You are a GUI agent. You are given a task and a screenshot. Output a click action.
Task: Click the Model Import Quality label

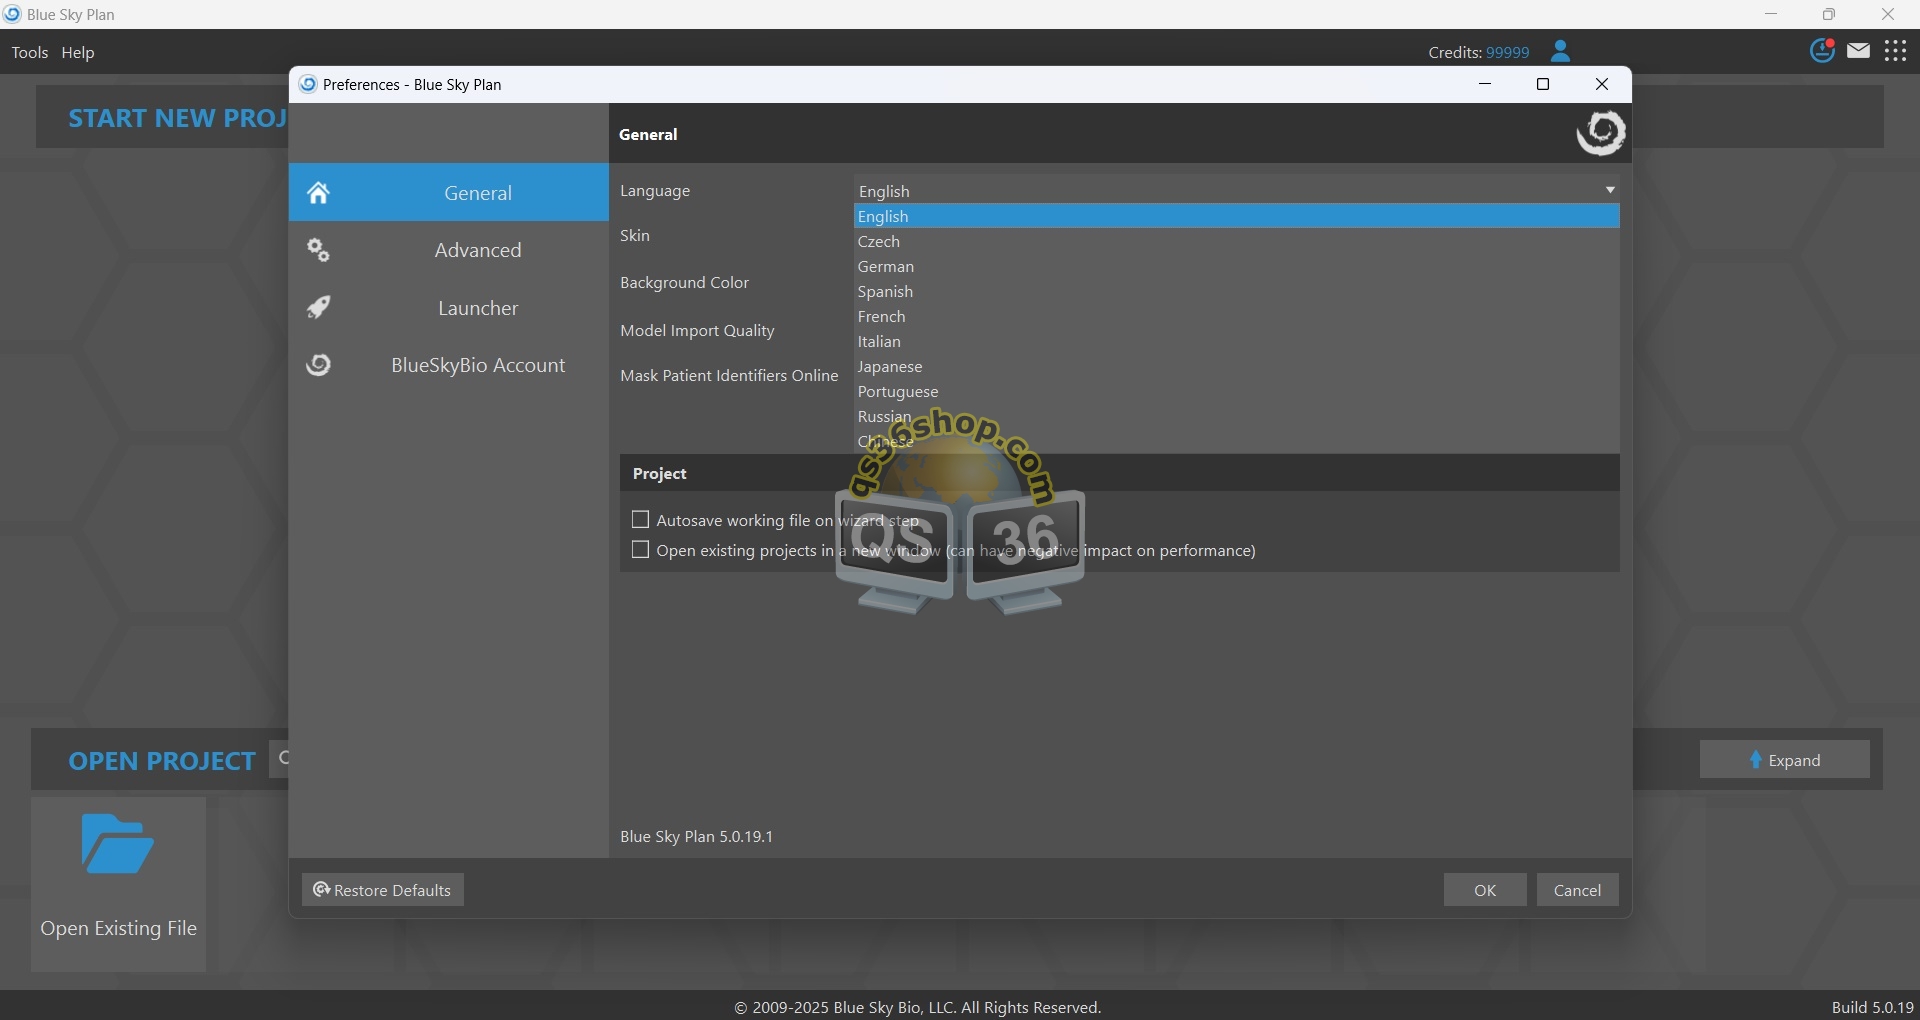[x=697, y=330]
